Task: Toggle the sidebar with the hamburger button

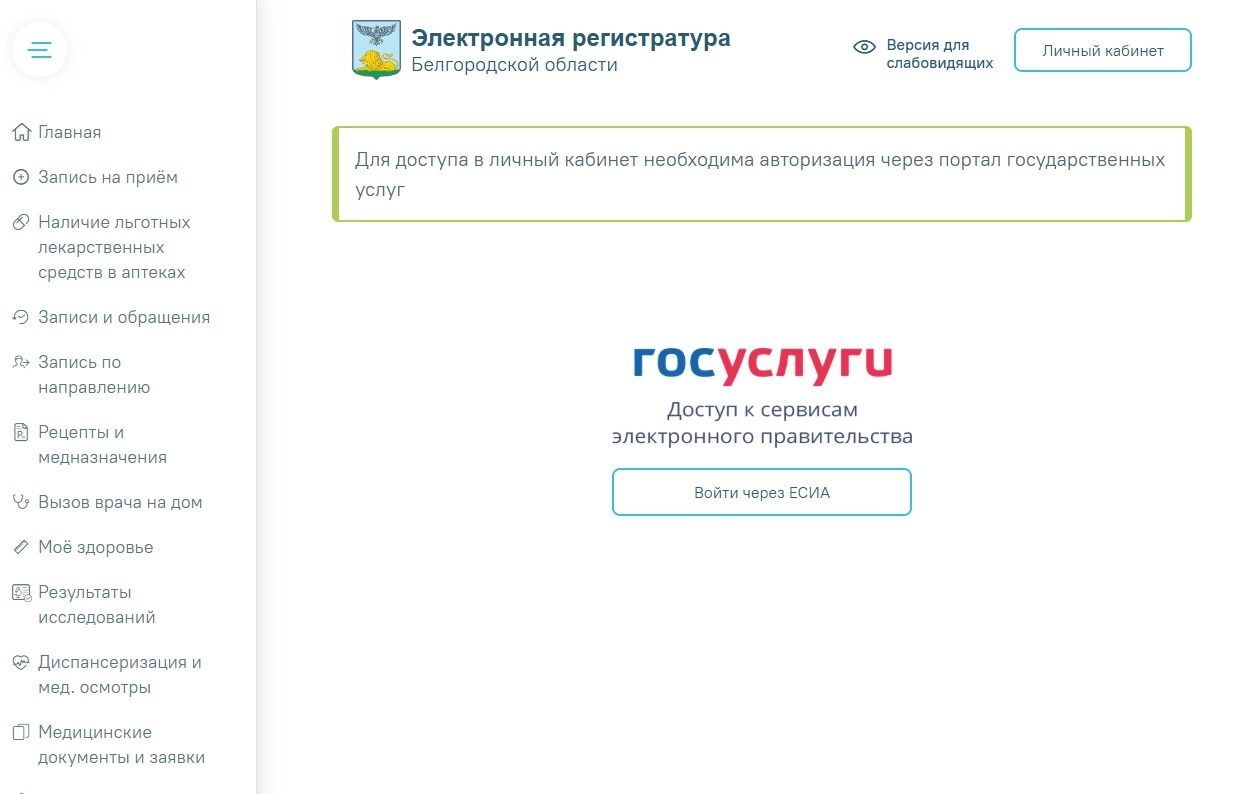Action: (39, 48)
